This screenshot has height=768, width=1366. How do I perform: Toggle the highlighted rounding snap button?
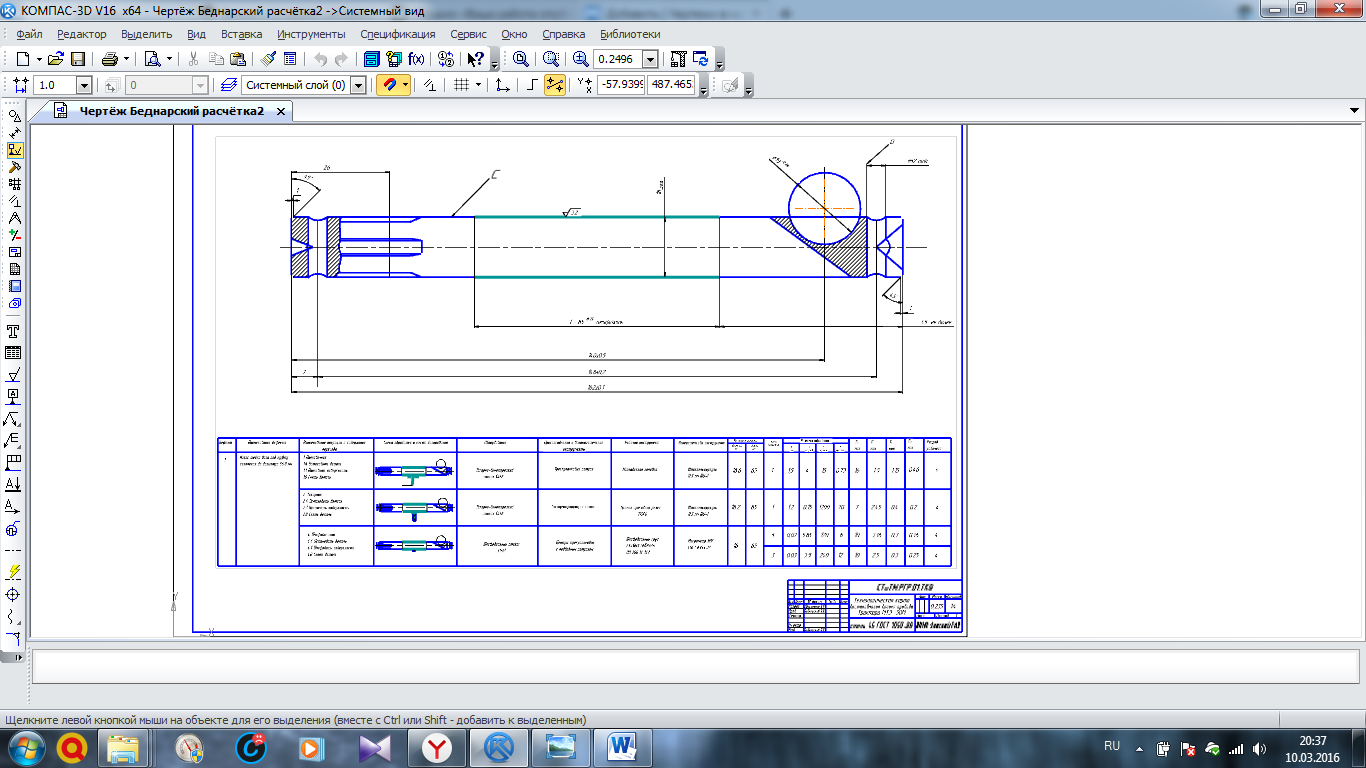(555, 85)
